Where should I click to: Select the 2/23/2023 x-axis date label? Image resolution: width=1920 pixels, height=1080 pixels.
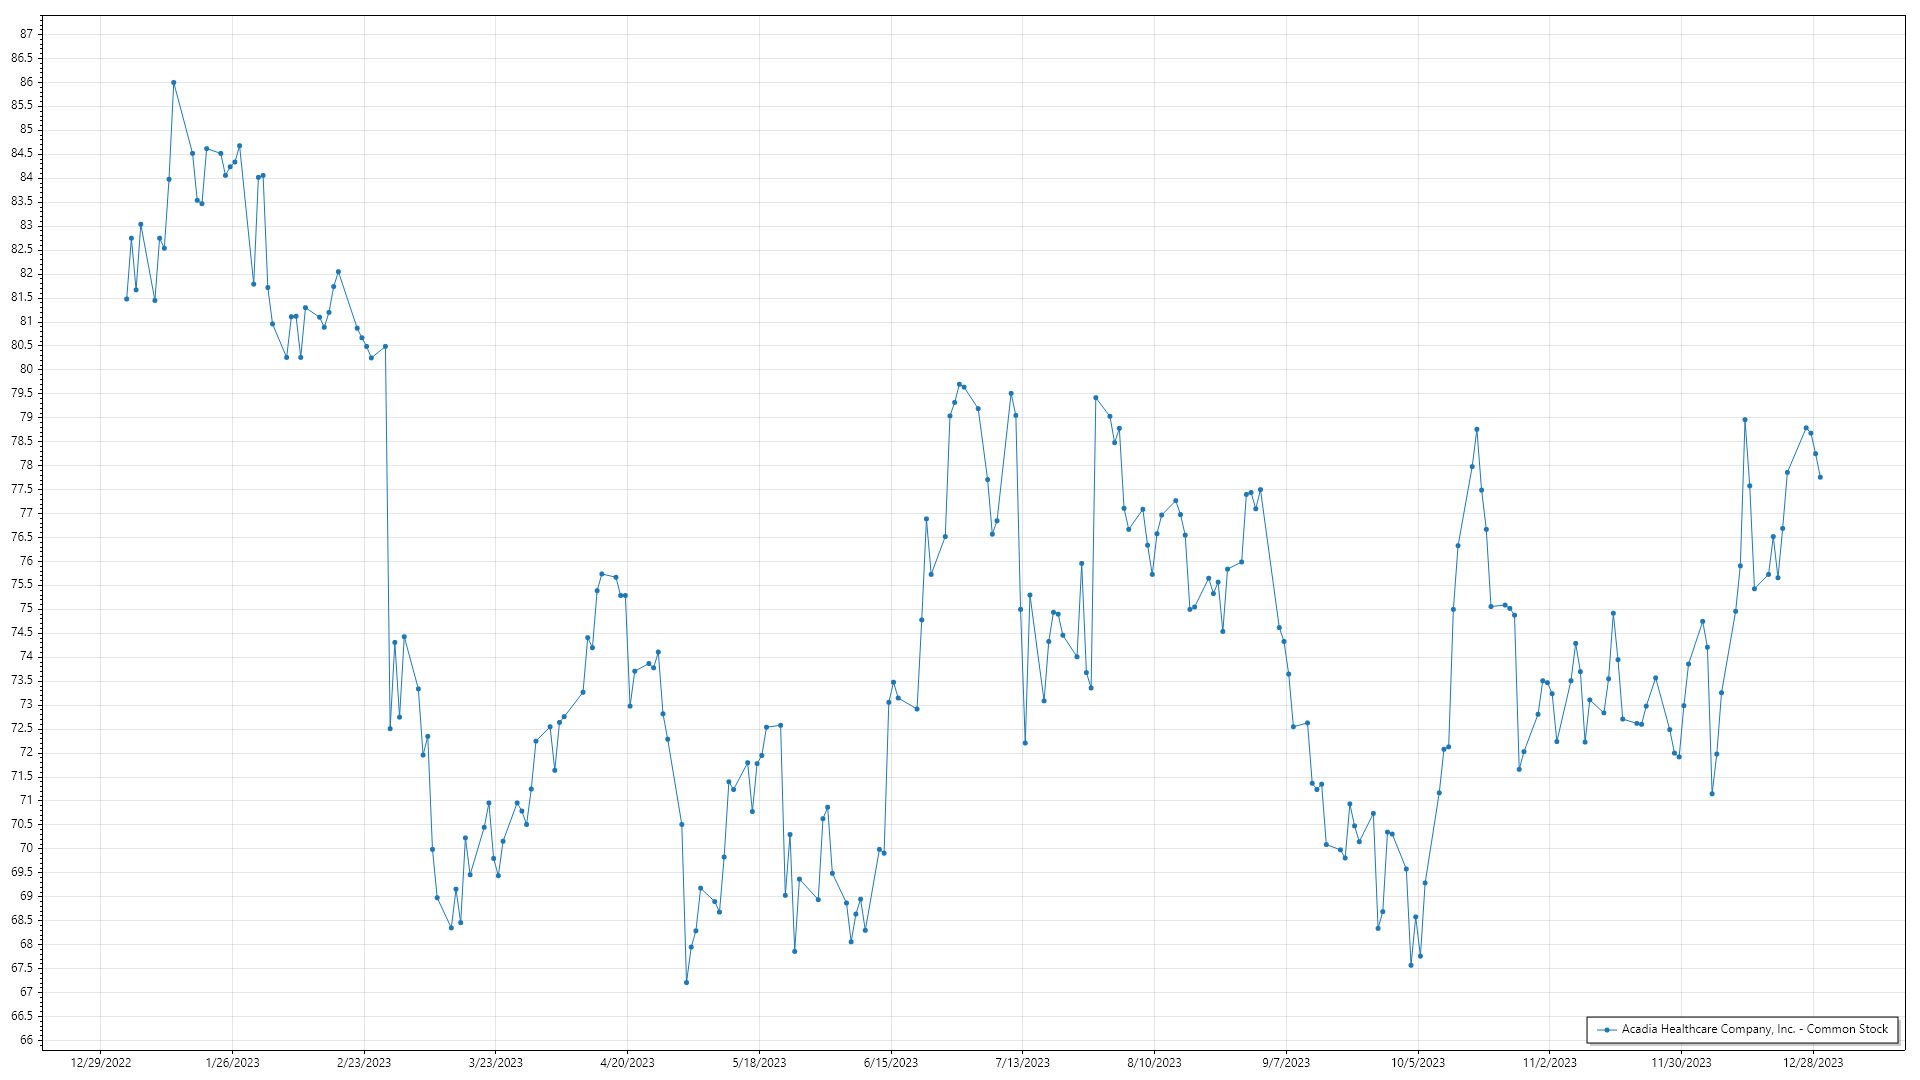(x=364, y=1063)
